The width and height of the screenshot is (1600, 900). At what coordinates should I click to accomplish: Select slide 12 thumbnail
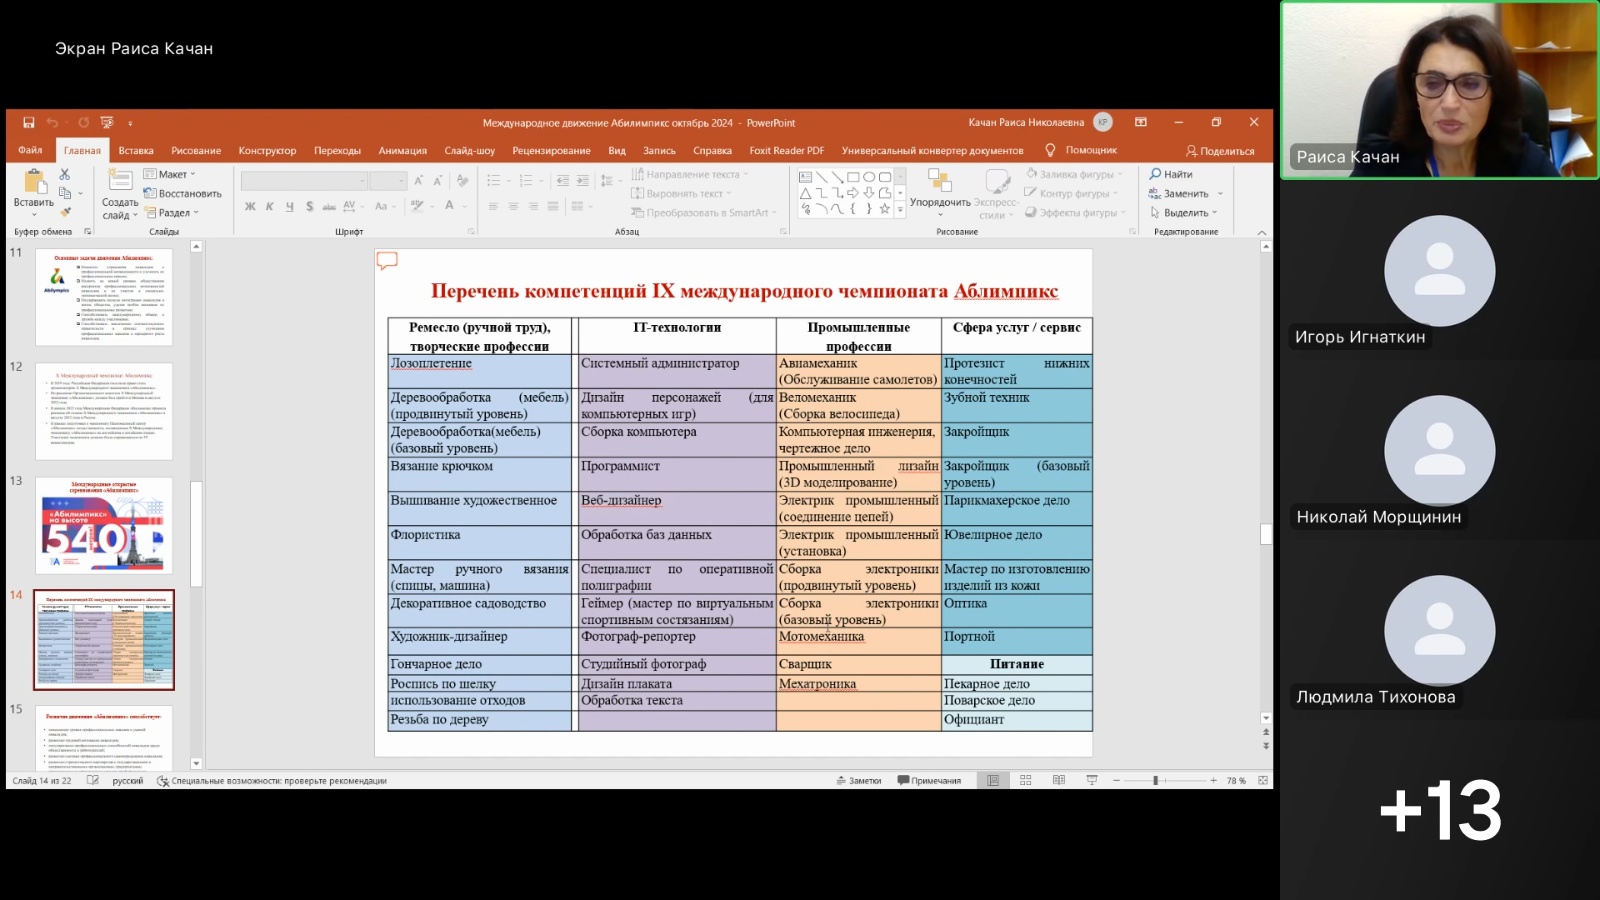pyautogui.click(x=104, y=411)
